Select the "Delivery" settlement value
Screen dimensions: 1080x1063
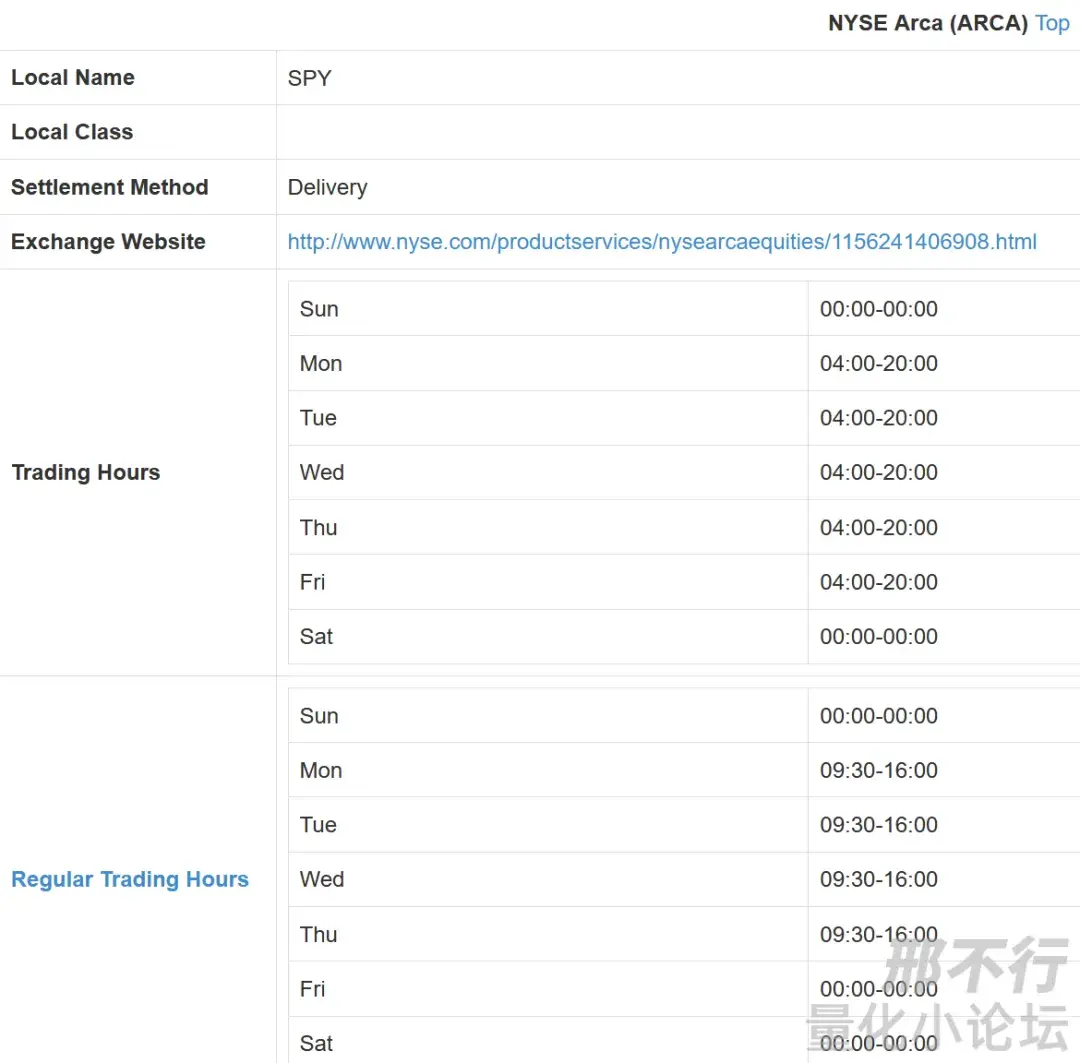(x=326, y=186)
